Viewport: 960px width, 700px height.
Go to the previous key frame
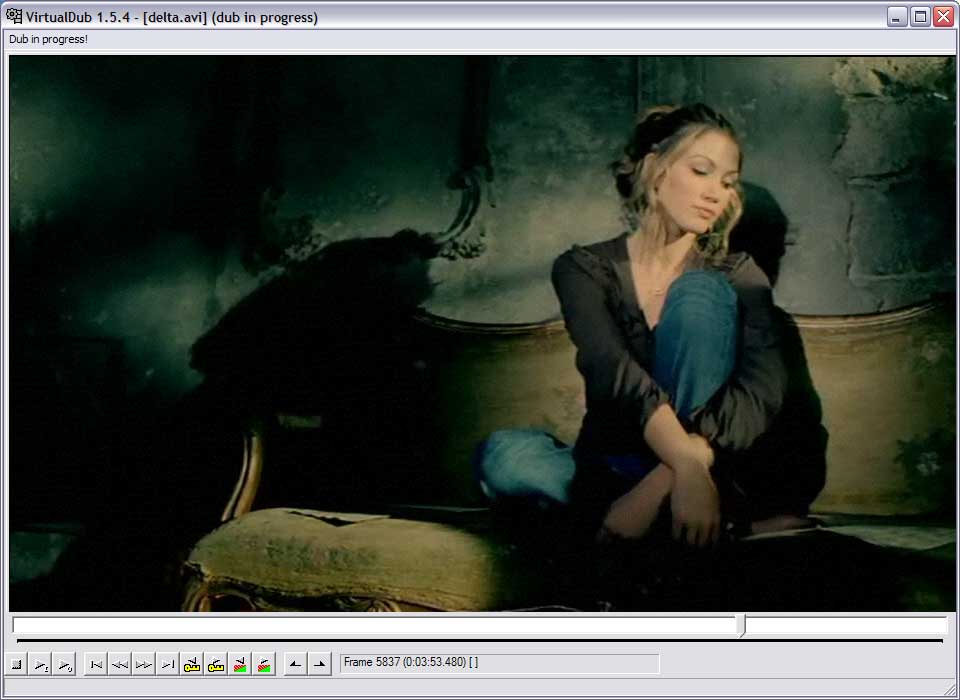192,664
